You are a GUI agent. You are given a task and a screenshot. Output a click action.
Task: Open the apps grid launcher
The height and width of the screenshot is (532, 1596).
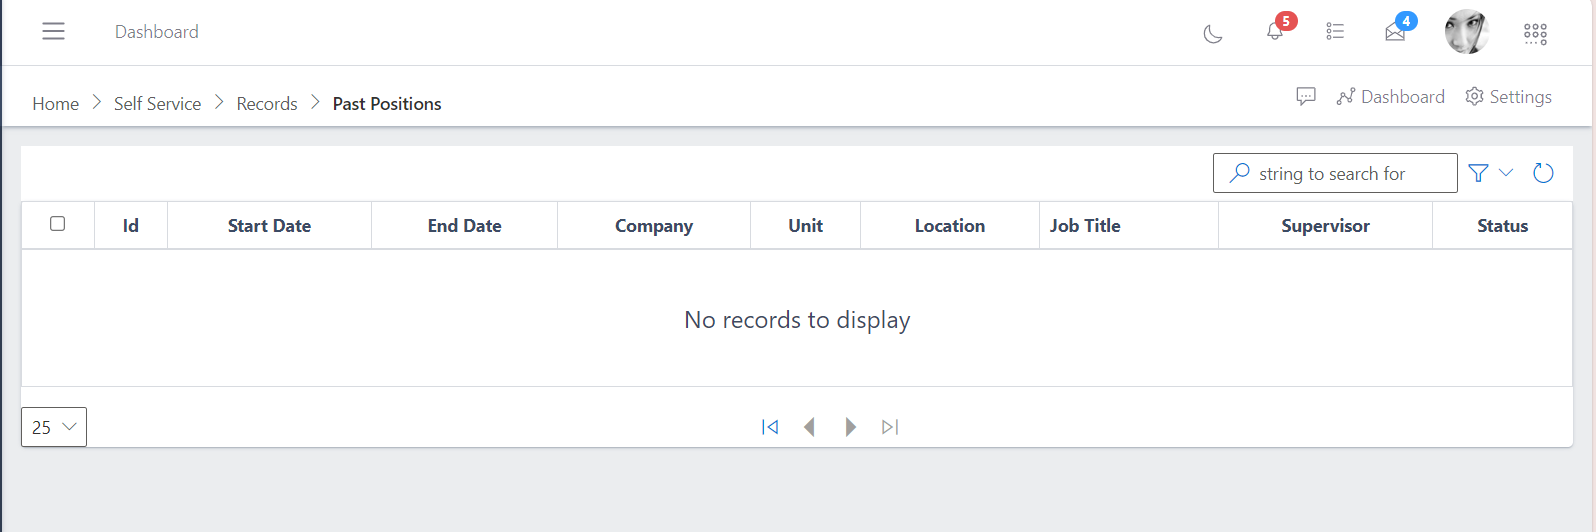tap(1535, 34)
